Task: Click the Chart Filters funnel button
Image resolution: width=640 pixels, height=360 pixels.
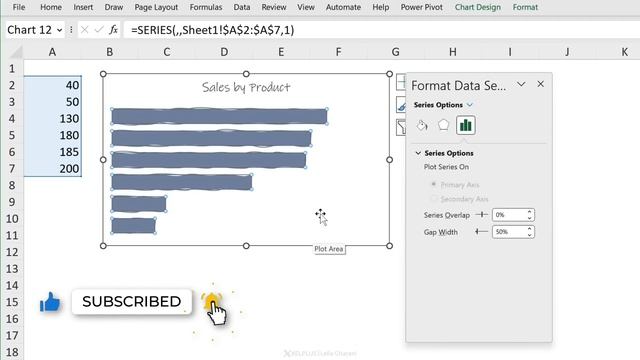Action: [x=401, y=127]
